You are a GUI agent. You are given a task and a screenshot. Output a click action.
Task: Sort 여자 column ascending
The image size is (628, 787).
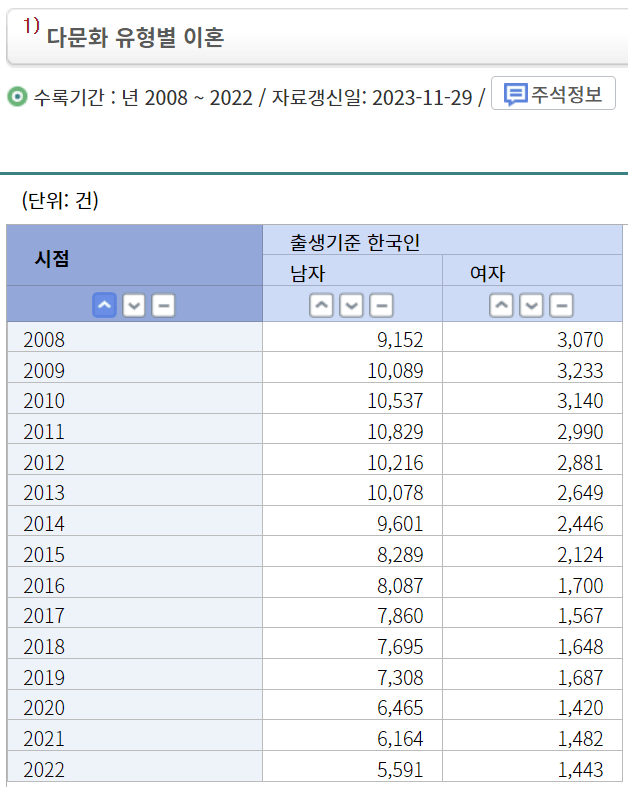point(502,306)
